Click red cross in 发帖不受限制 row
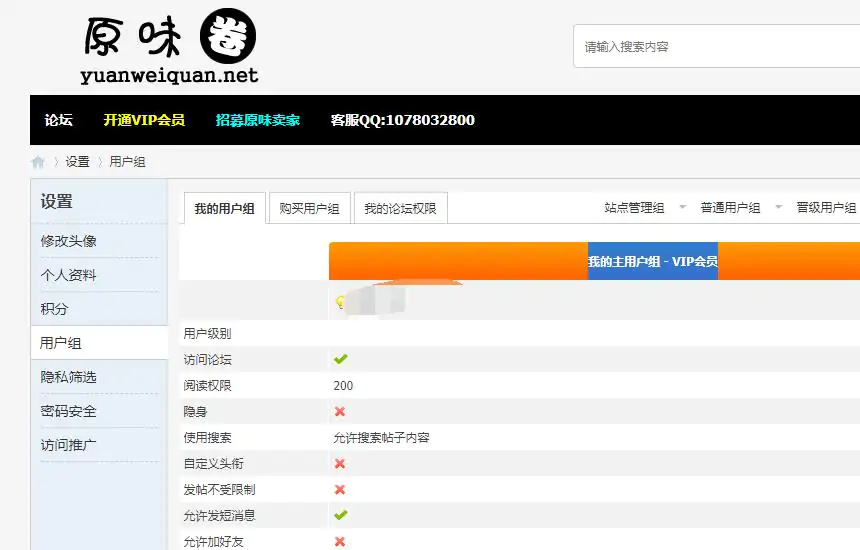Viewport: 860px width, 550px height. click(340, 489)
